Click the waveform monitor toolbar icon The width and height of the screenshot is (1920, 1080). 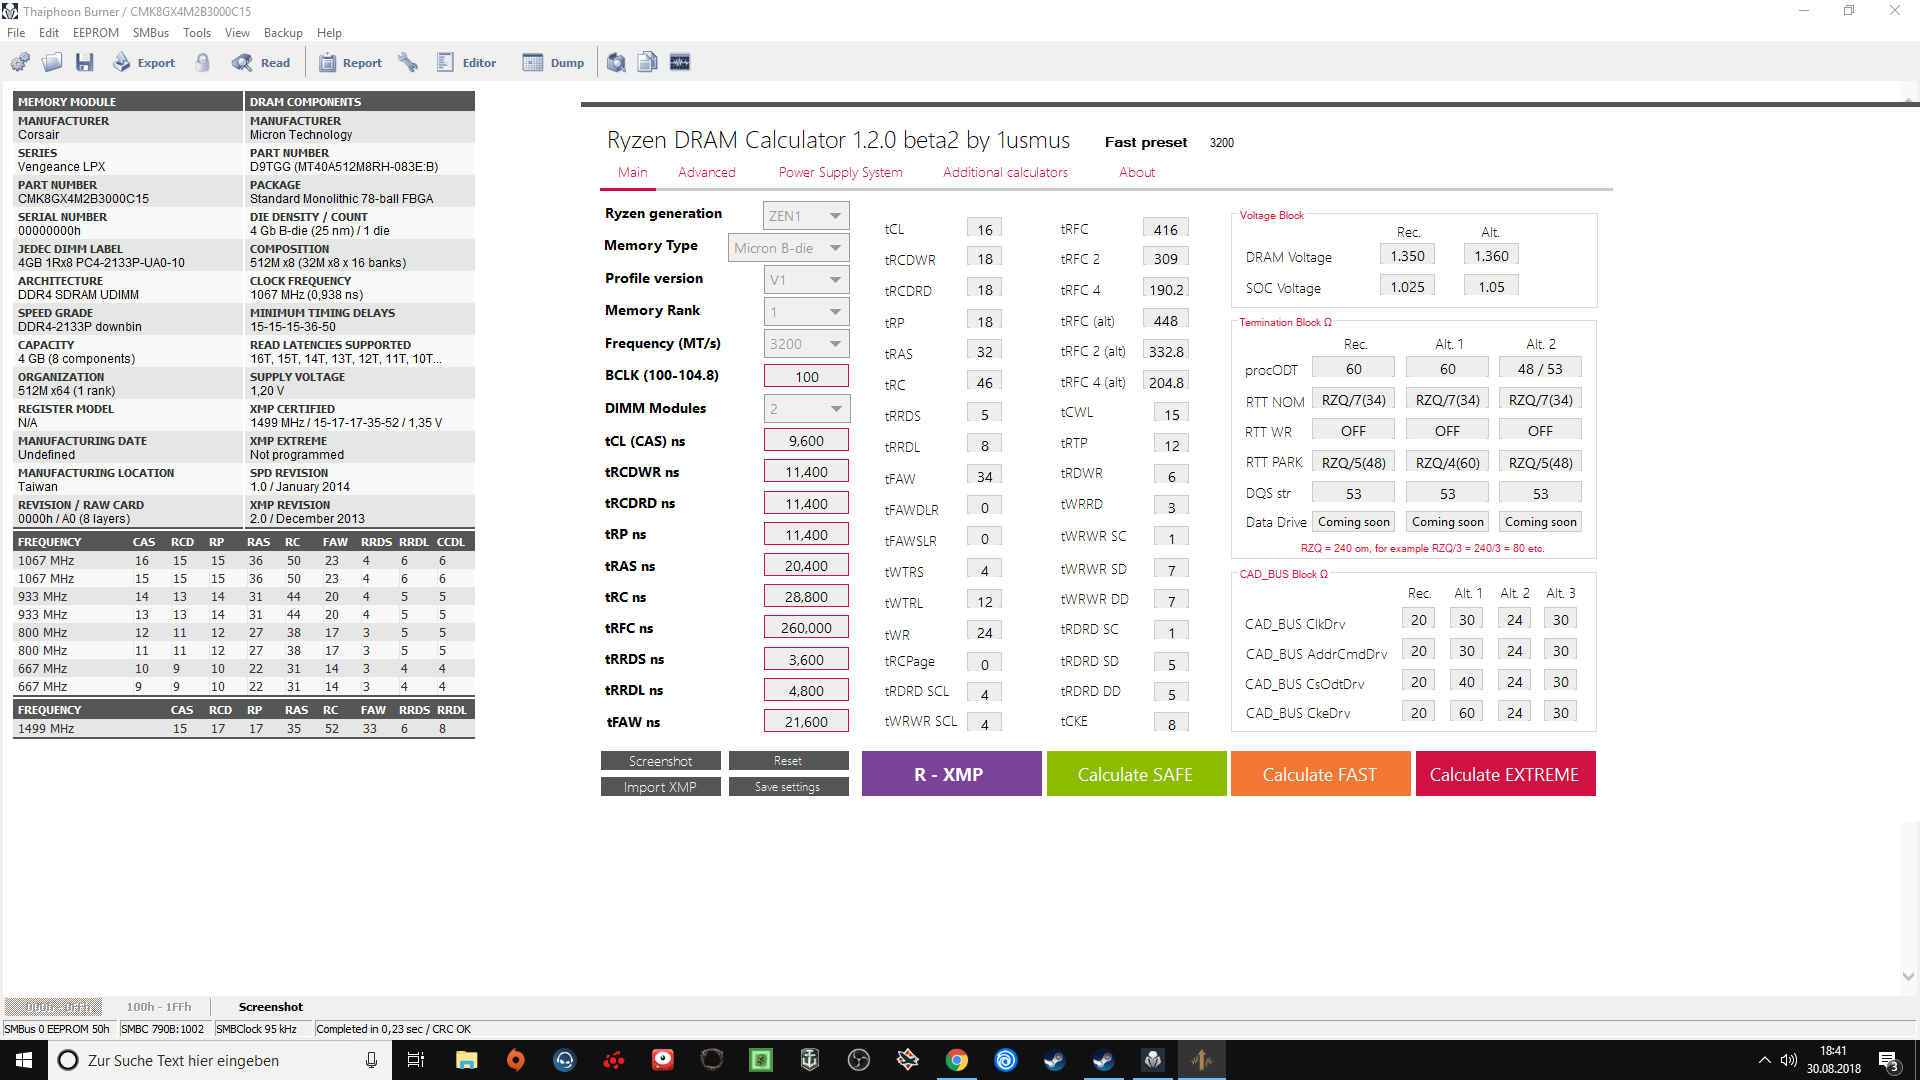(680, 62)
